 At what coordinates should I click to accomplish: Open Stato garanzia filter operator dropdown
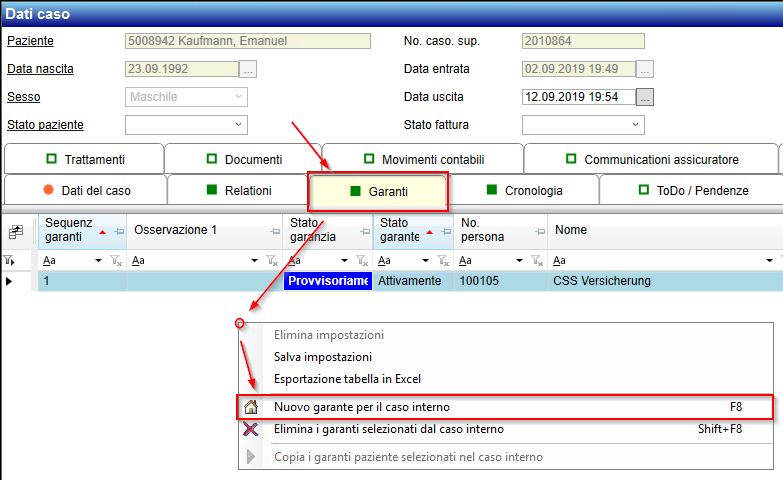click(344, 260)
